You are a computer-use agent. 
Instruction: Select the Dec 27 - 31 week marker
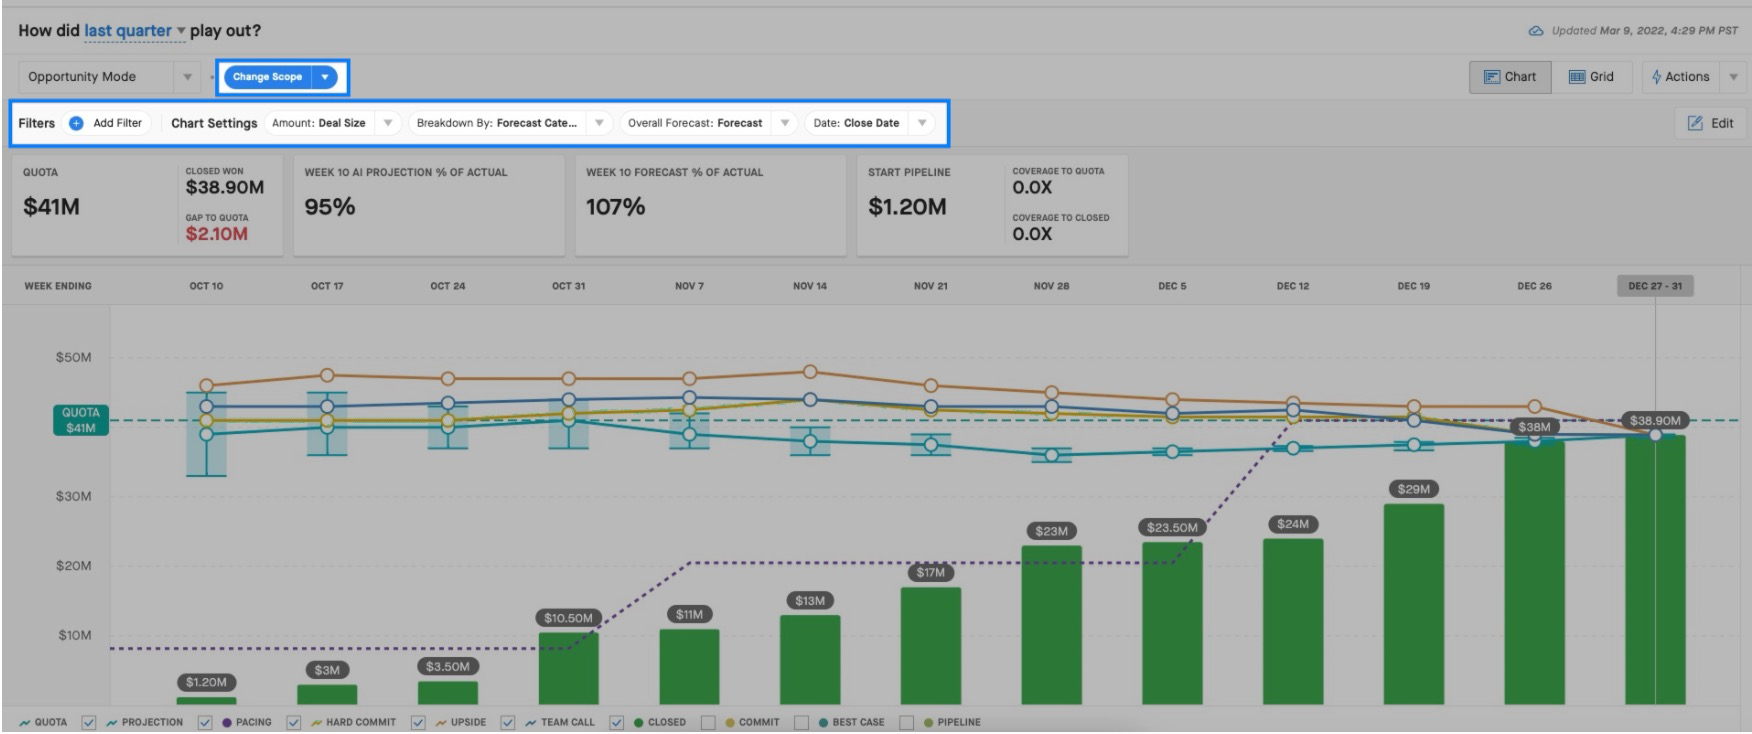point(1655,286)
